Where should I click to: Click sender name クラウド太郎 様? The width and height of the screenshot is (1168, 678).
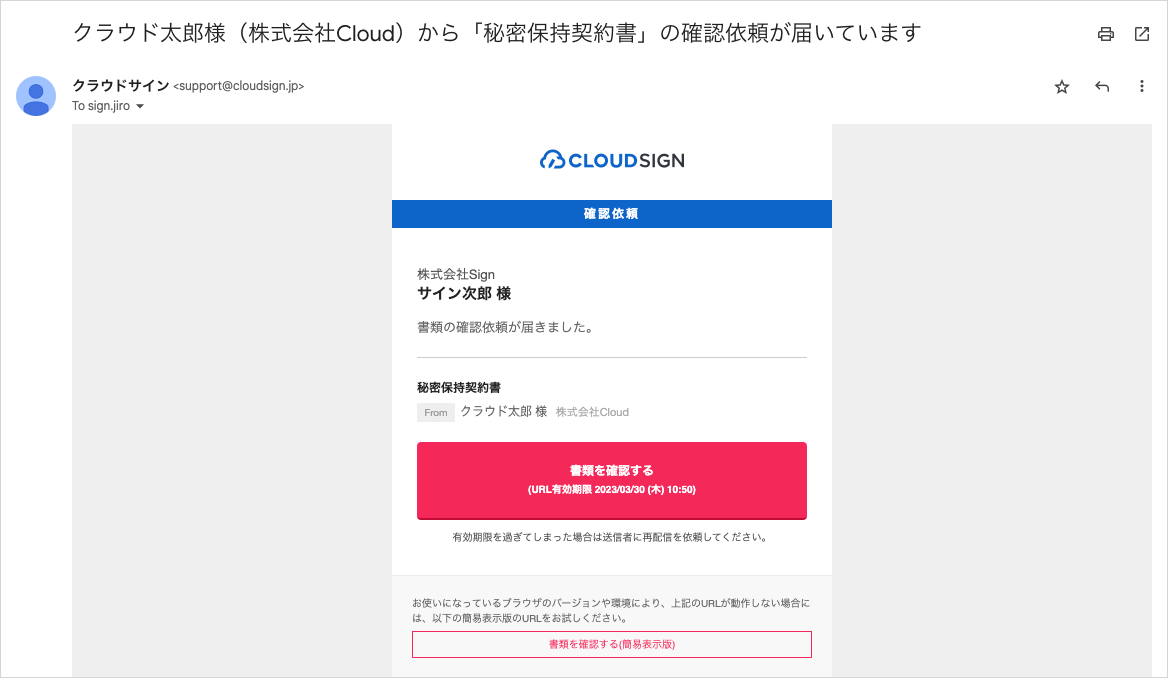[x=504, y=411]
